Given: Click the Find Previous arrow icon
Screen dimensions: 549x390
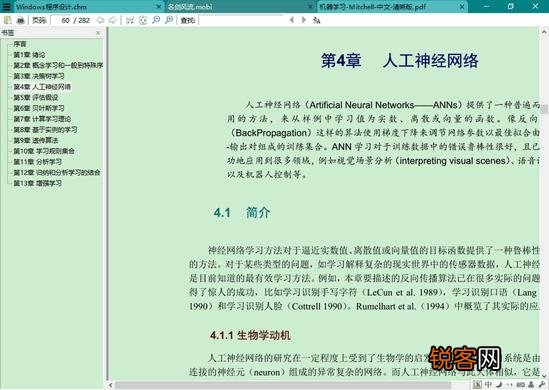Looking at the screenshot, I should [291, 20].
